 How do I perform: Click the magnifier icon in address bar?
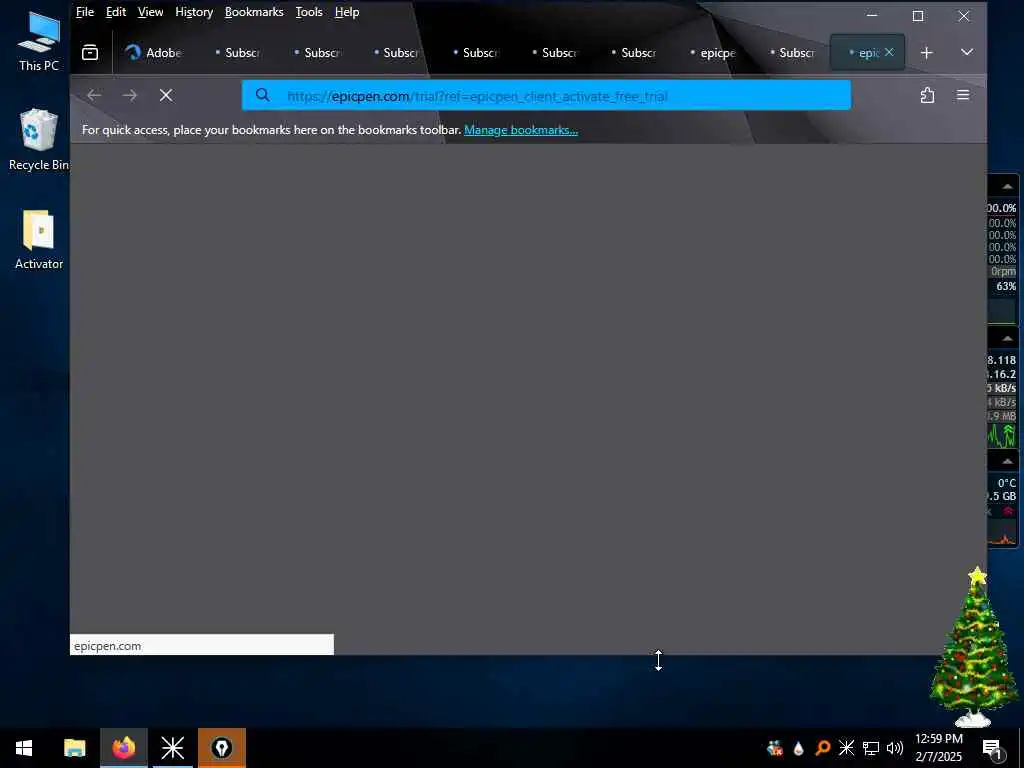coord(263,95)
